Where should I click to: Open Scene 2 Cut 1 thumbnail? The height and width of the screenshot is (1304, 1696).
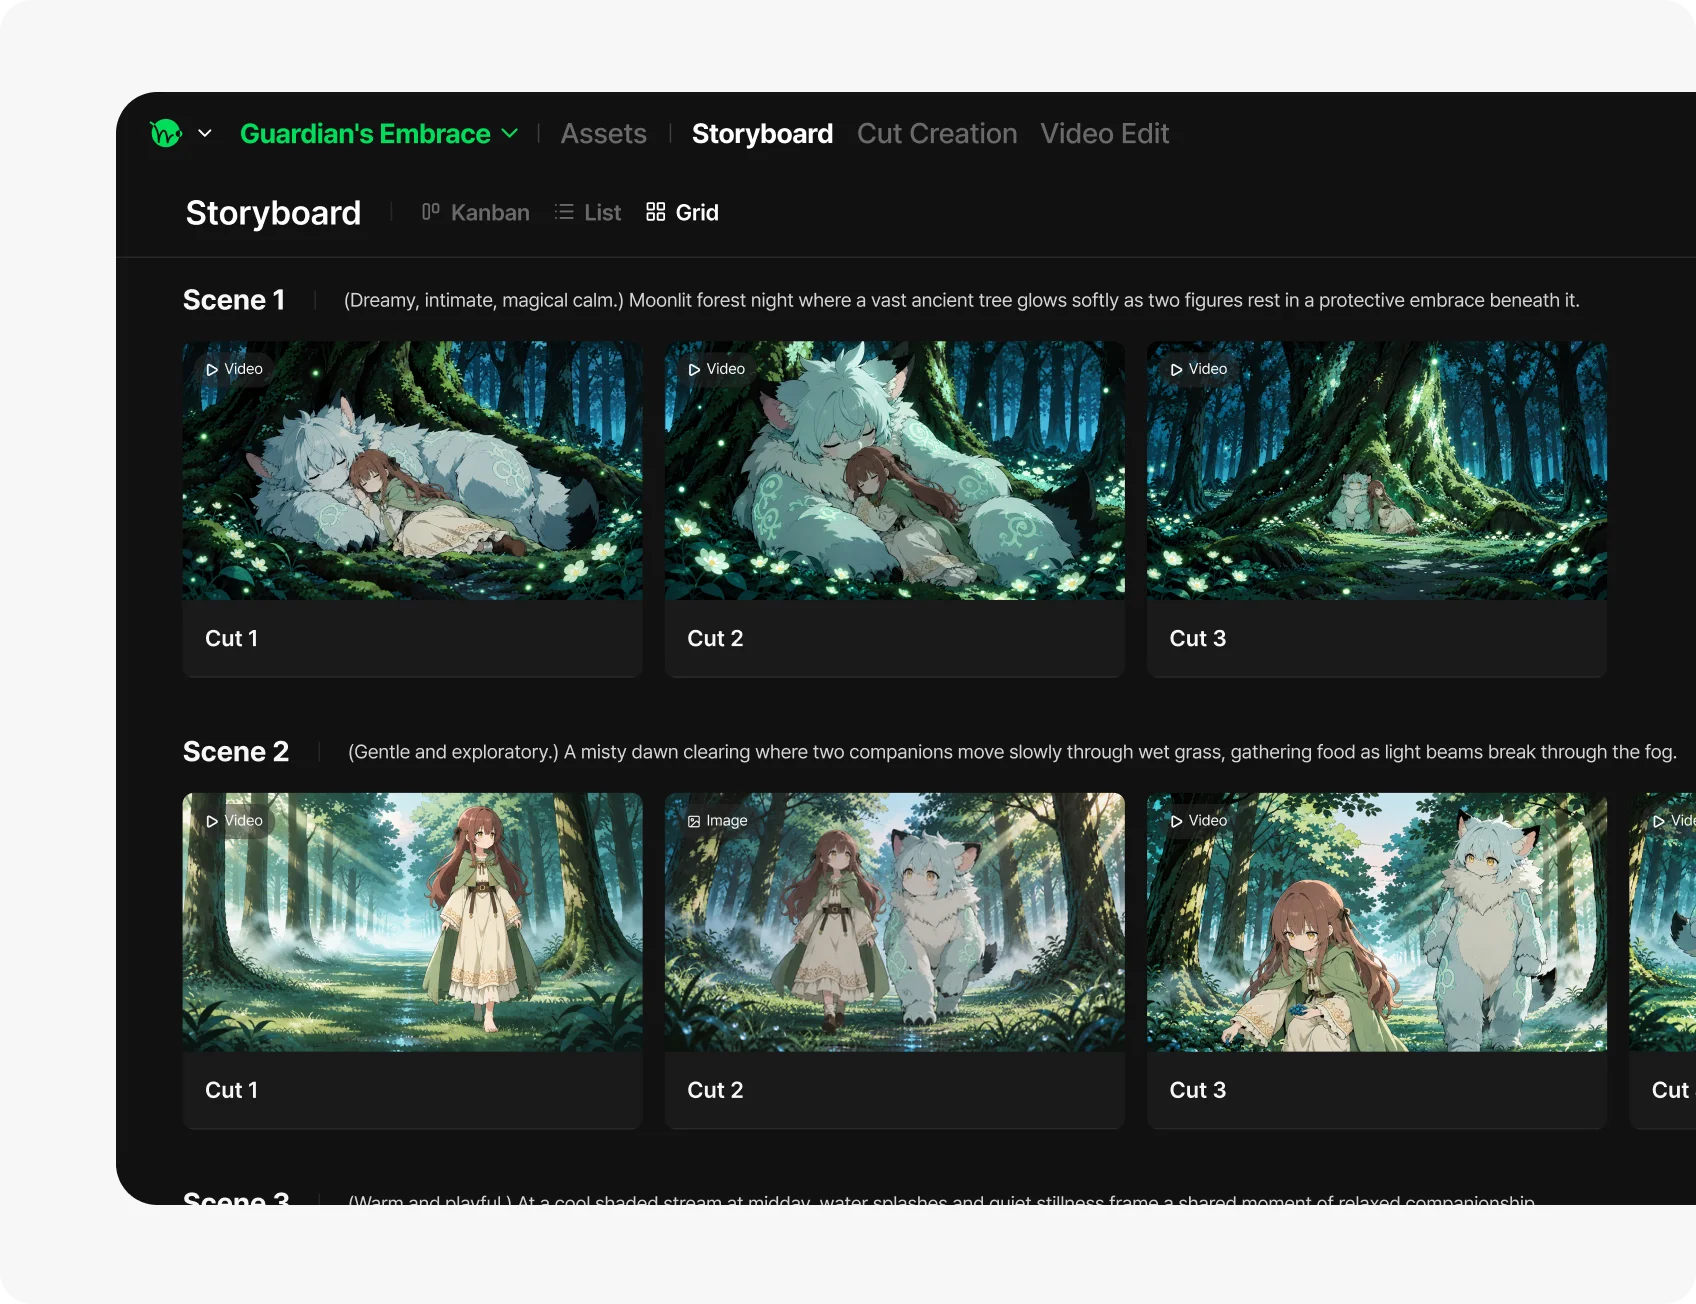point(413,922)
